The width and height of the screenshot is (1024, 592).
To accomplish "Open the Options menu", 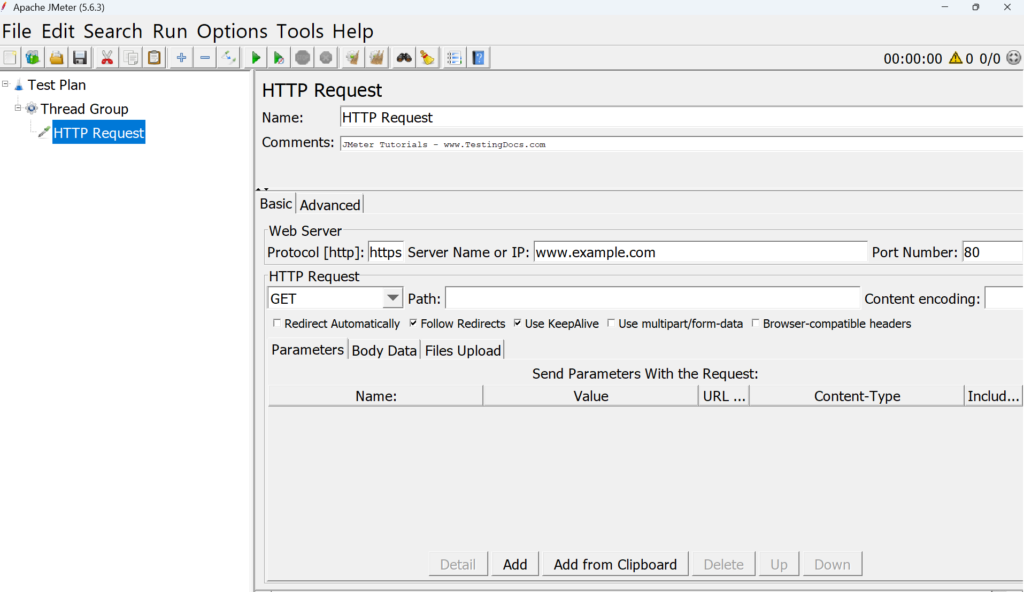I will coord(232,31).
